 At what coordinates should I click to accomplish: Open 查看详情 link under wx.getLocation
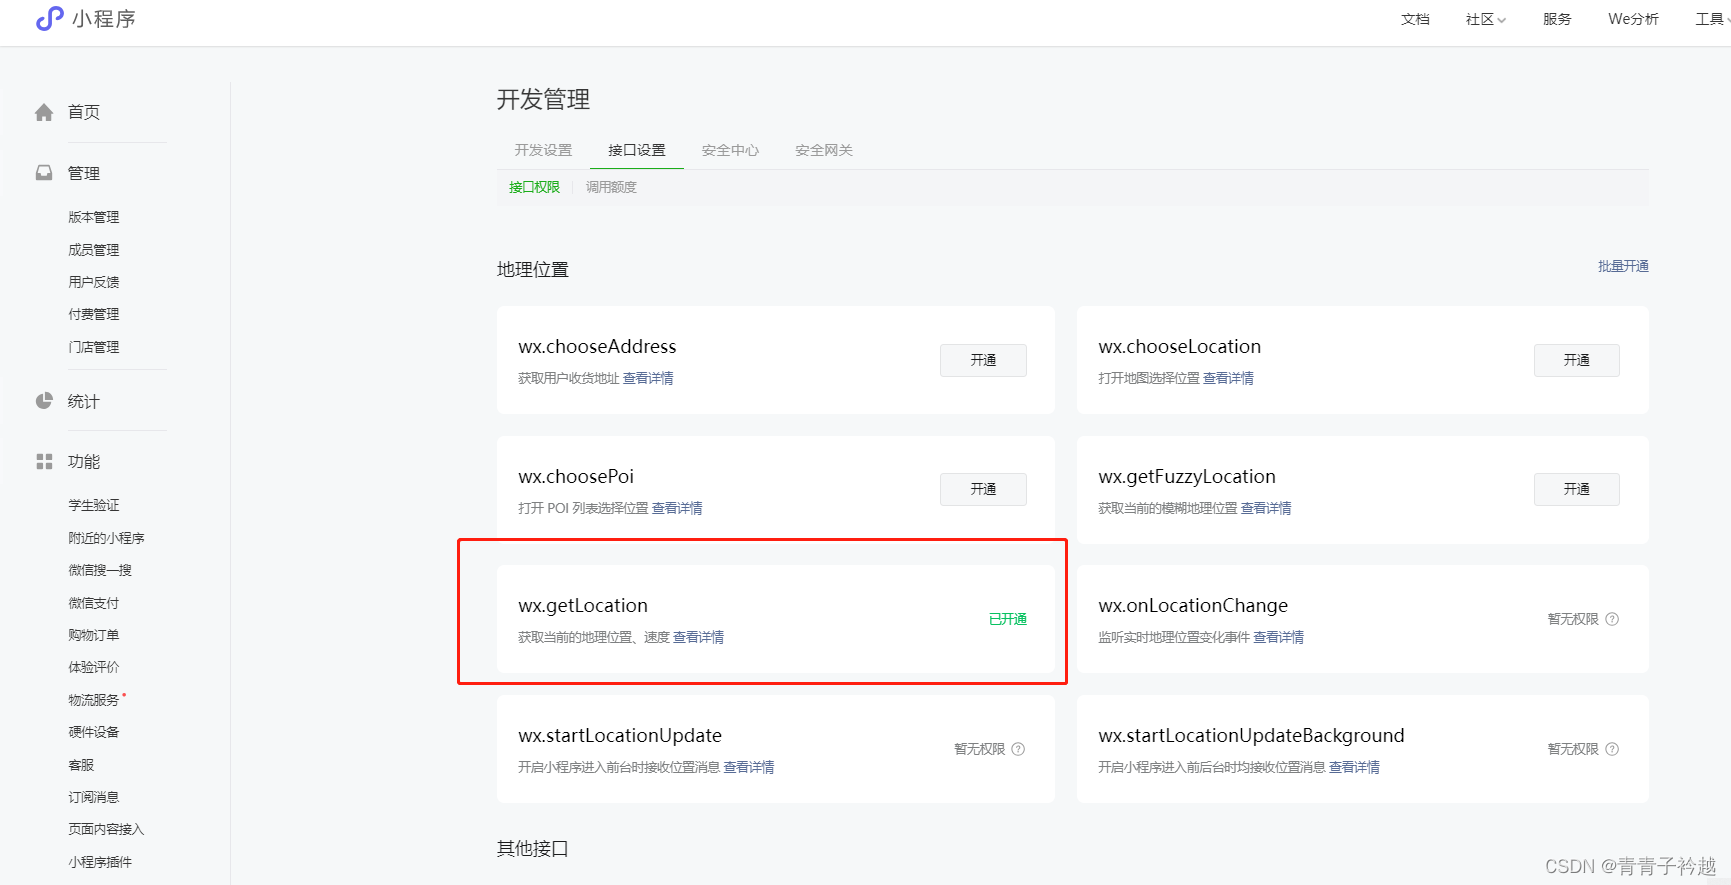698,637
